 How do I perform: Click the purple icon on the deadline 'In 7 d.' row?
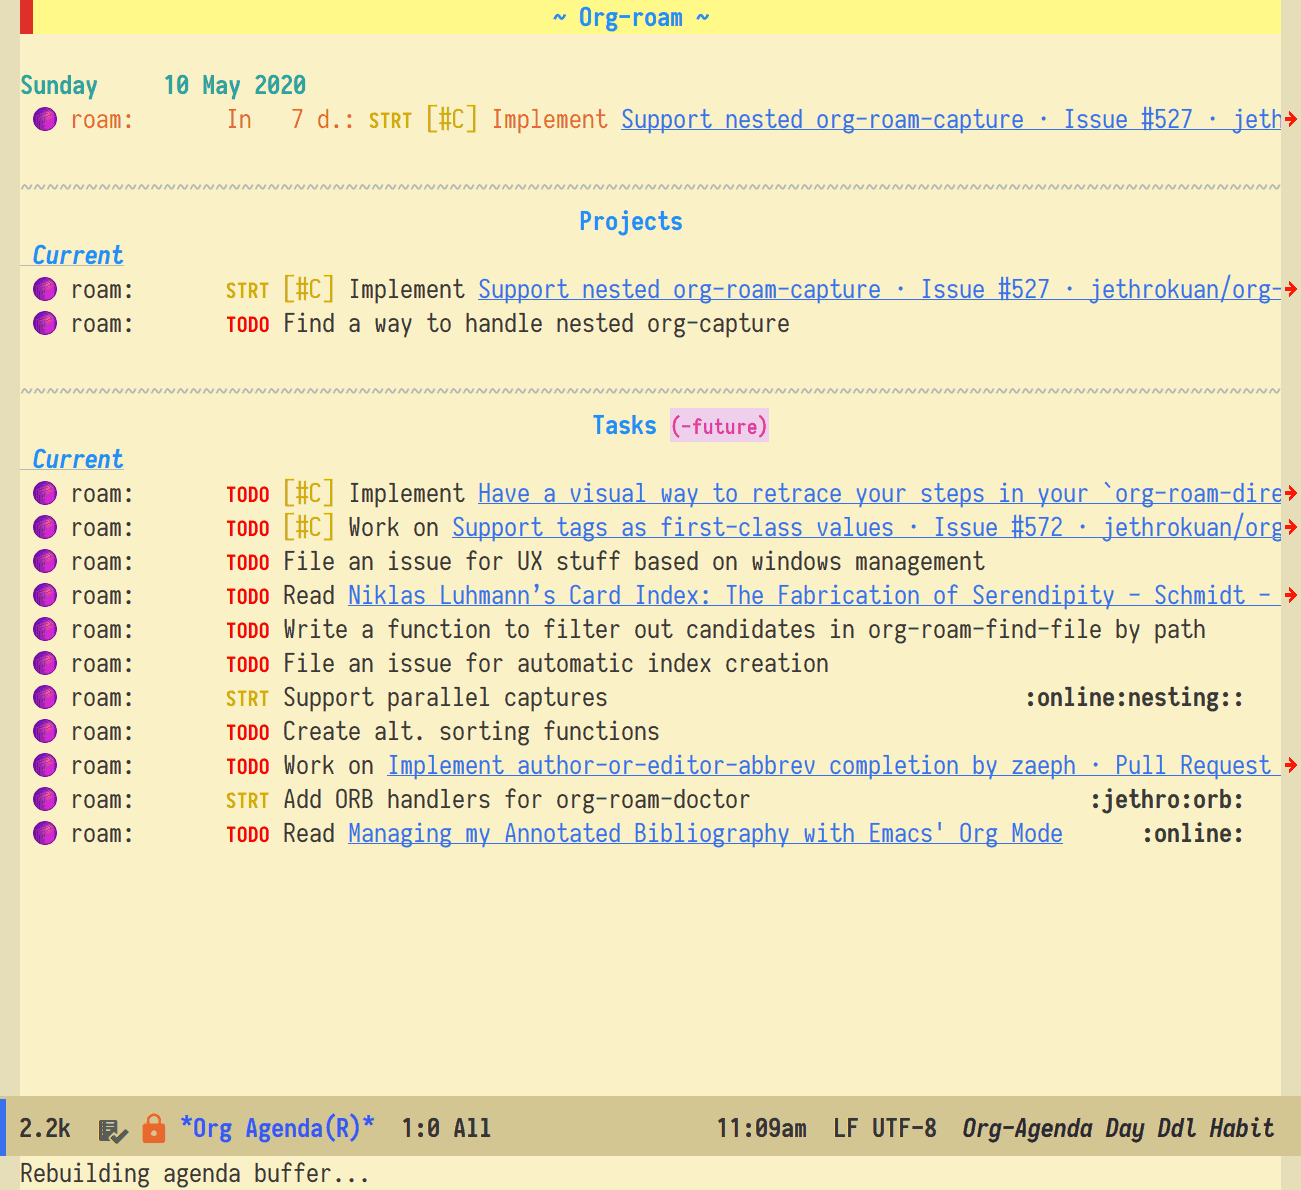click(45, 120)
